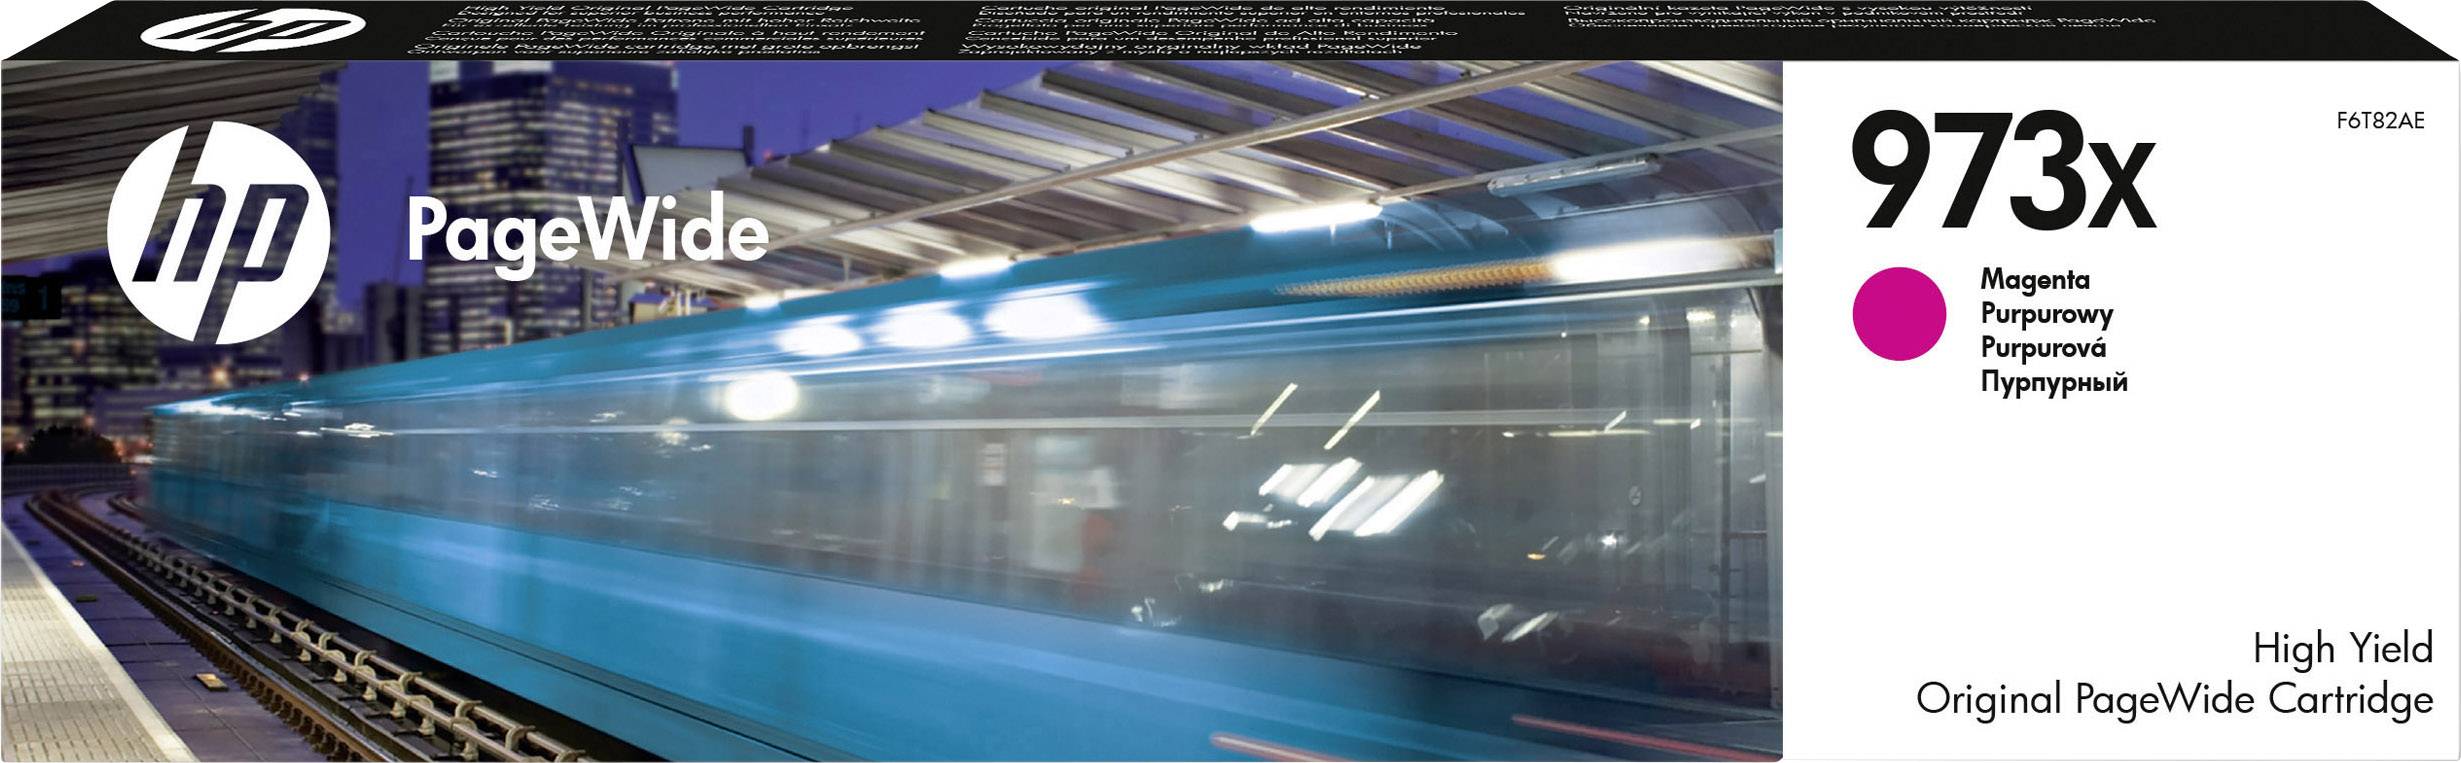
Task: Click the Пурпурный label
Action: 2053,382
